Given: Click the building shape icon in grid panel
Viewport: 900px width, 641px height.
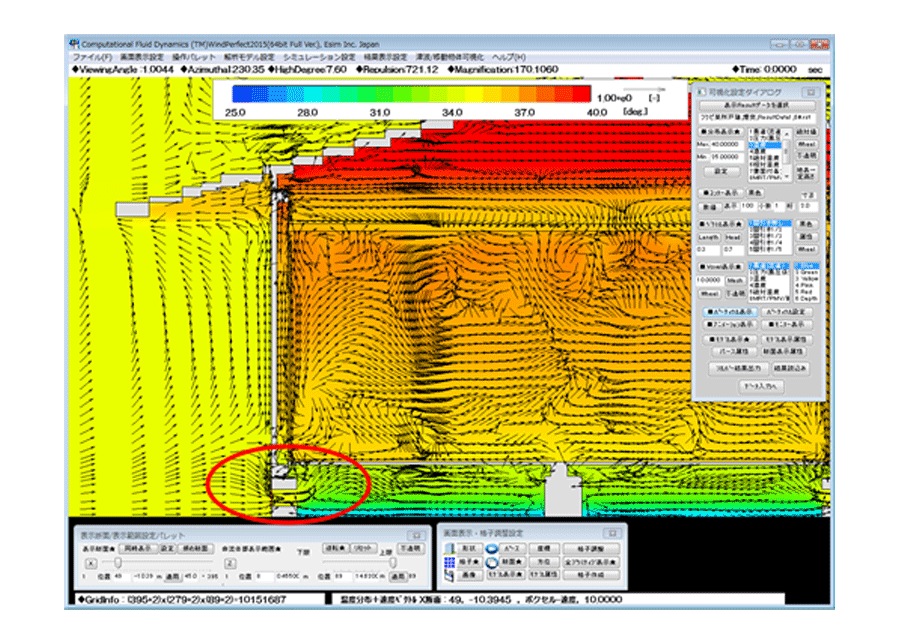Looking at the screenshot, I should 449,549.
